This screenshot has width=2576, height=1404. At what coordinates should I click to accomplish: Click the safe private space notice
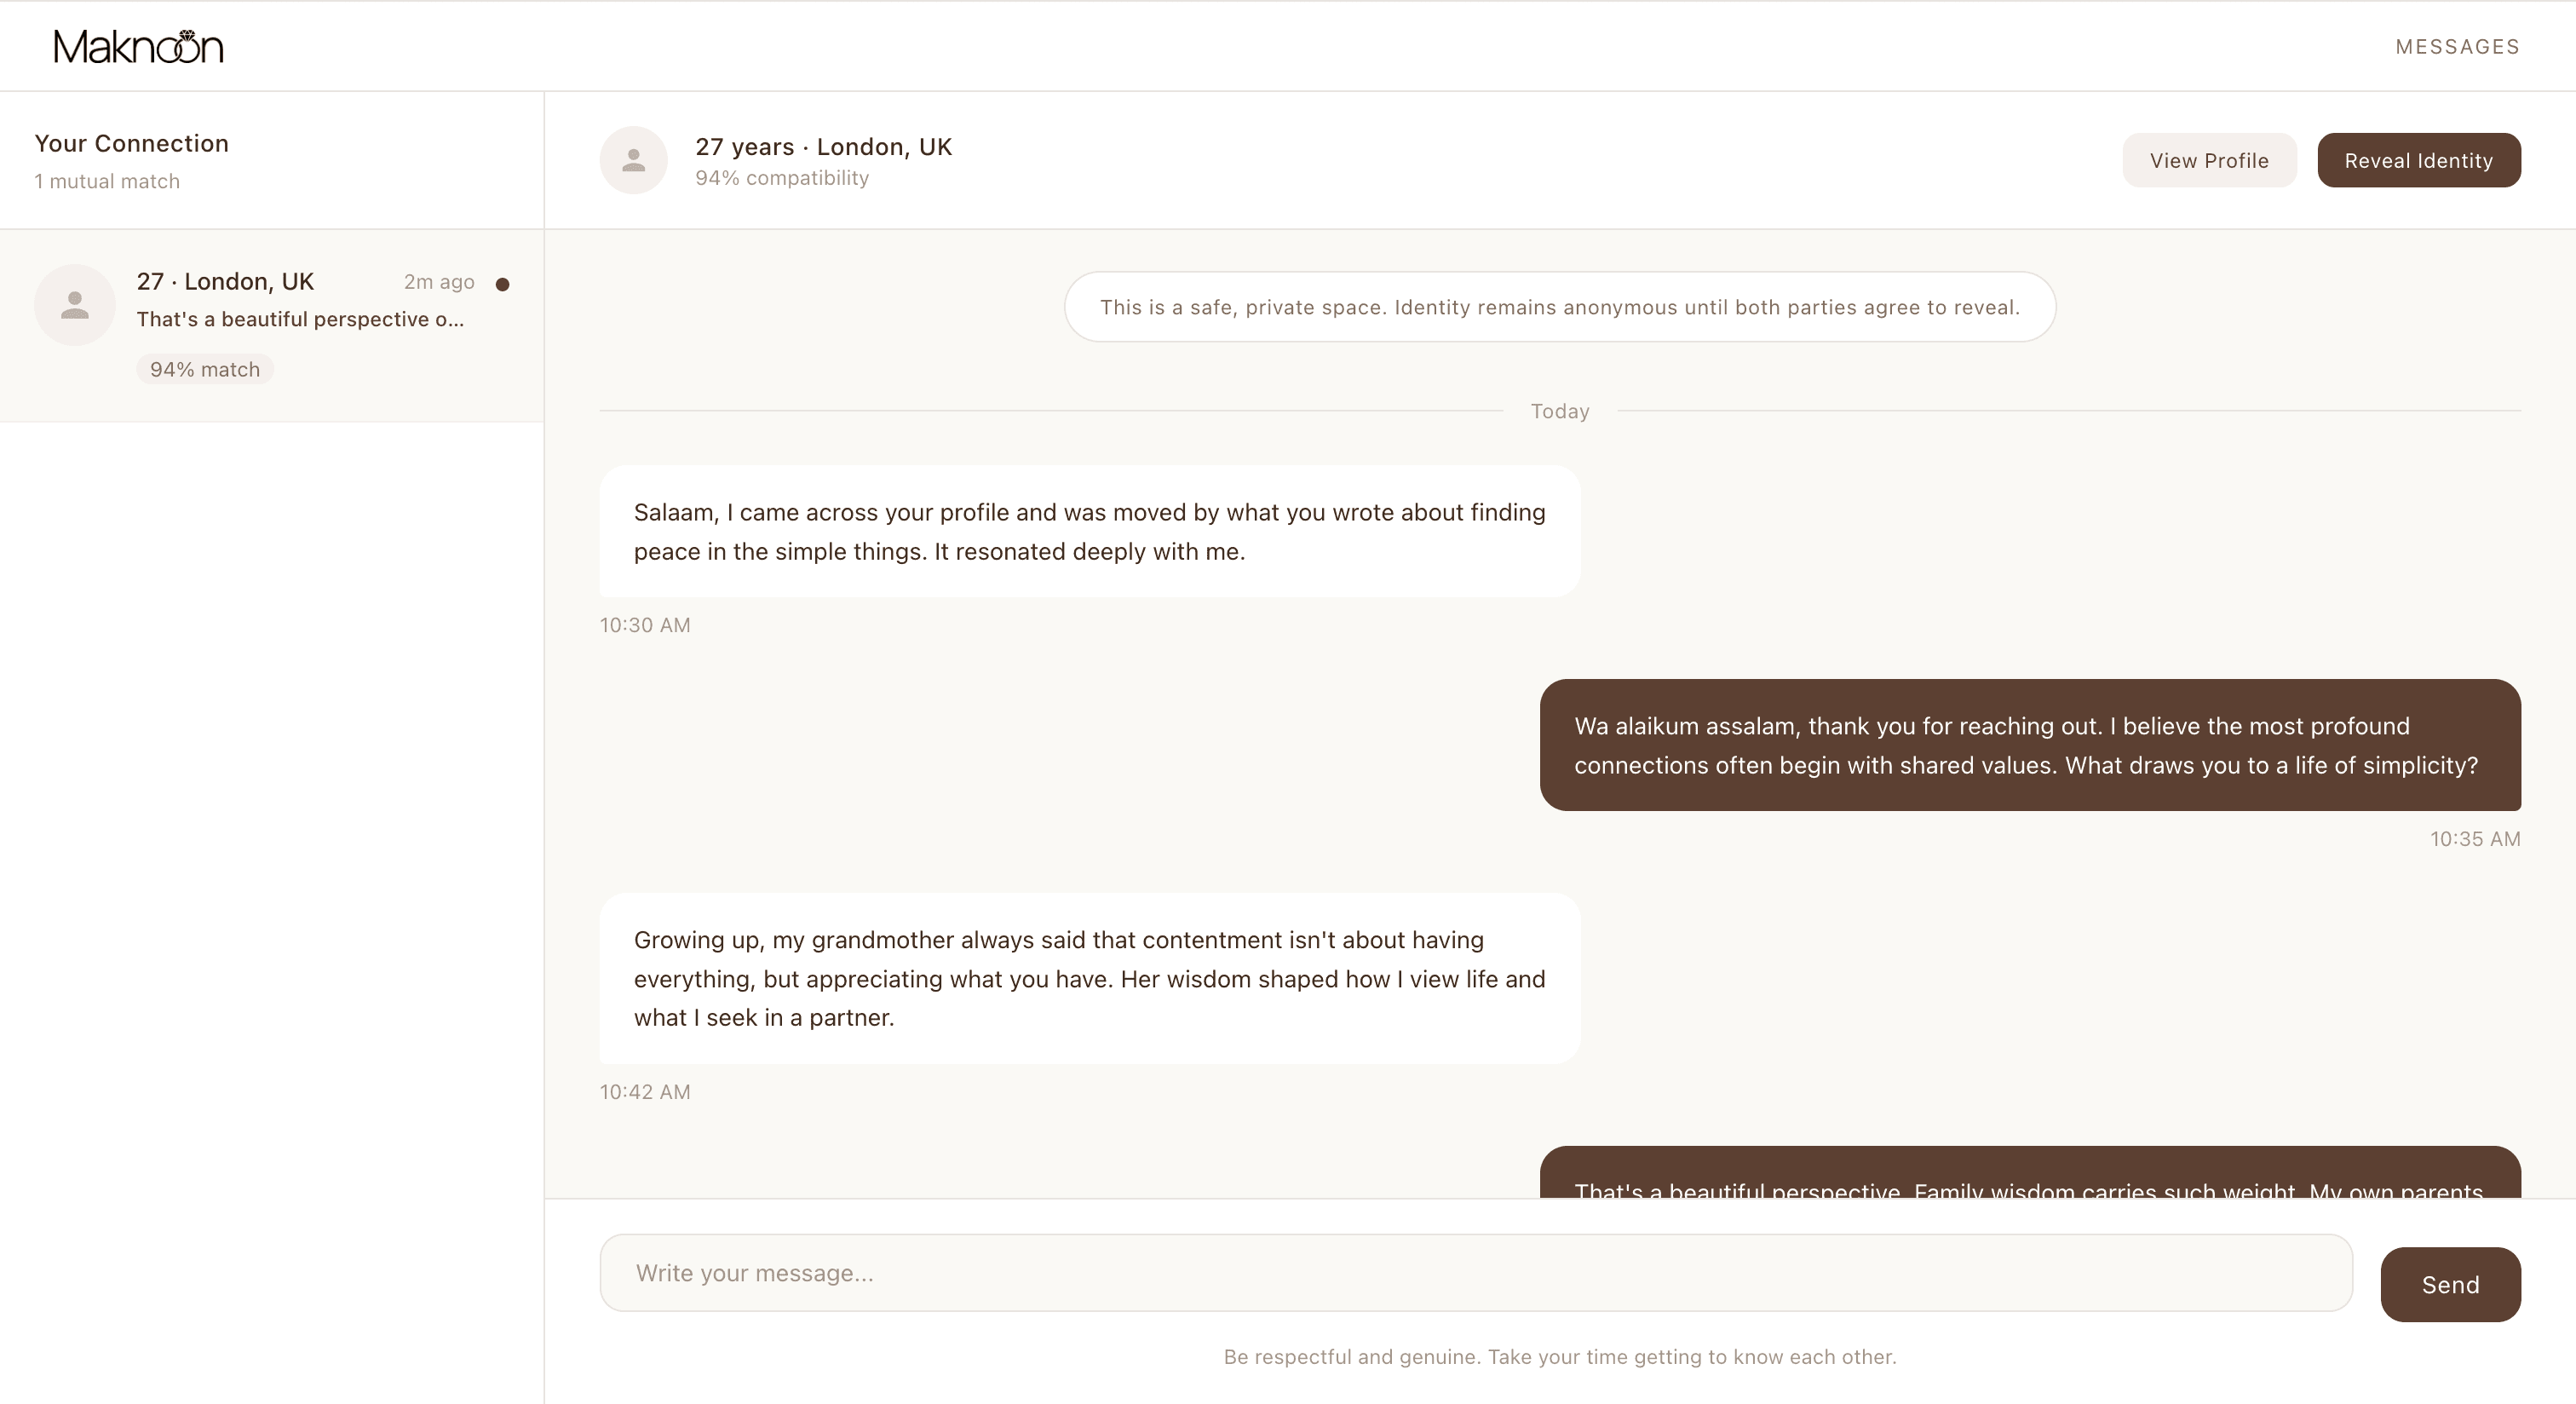(x=1559, y=307)
